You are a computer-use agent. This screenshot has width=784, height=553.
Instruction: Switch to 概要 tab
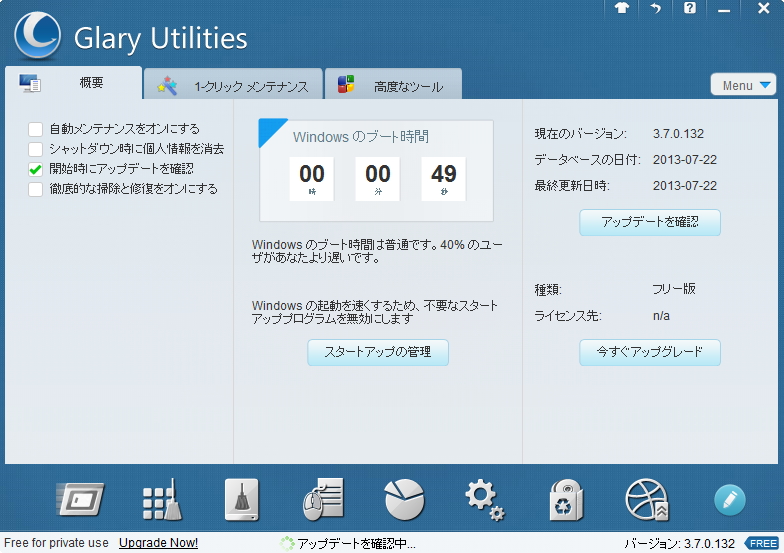pyautogui.click(x=74, y=82)
